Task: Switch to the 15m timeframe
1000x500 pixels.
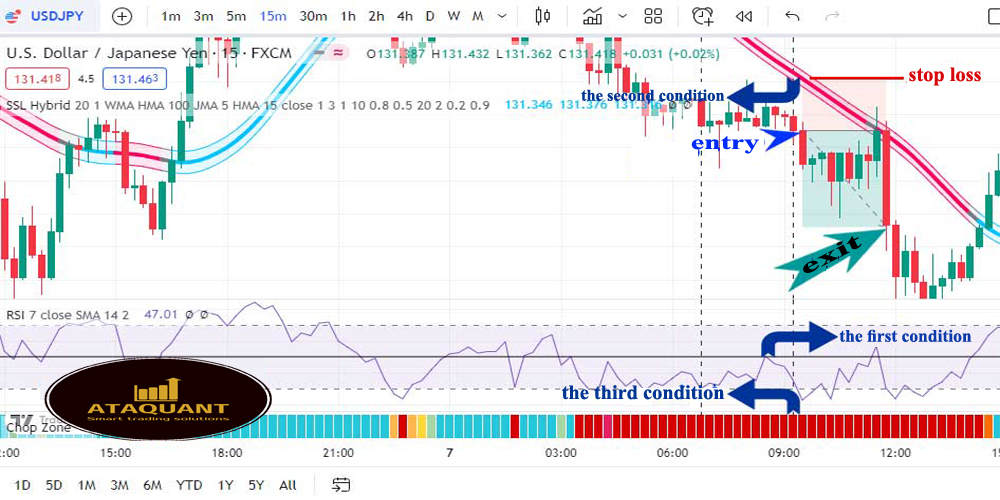Action: click(272, 16)
